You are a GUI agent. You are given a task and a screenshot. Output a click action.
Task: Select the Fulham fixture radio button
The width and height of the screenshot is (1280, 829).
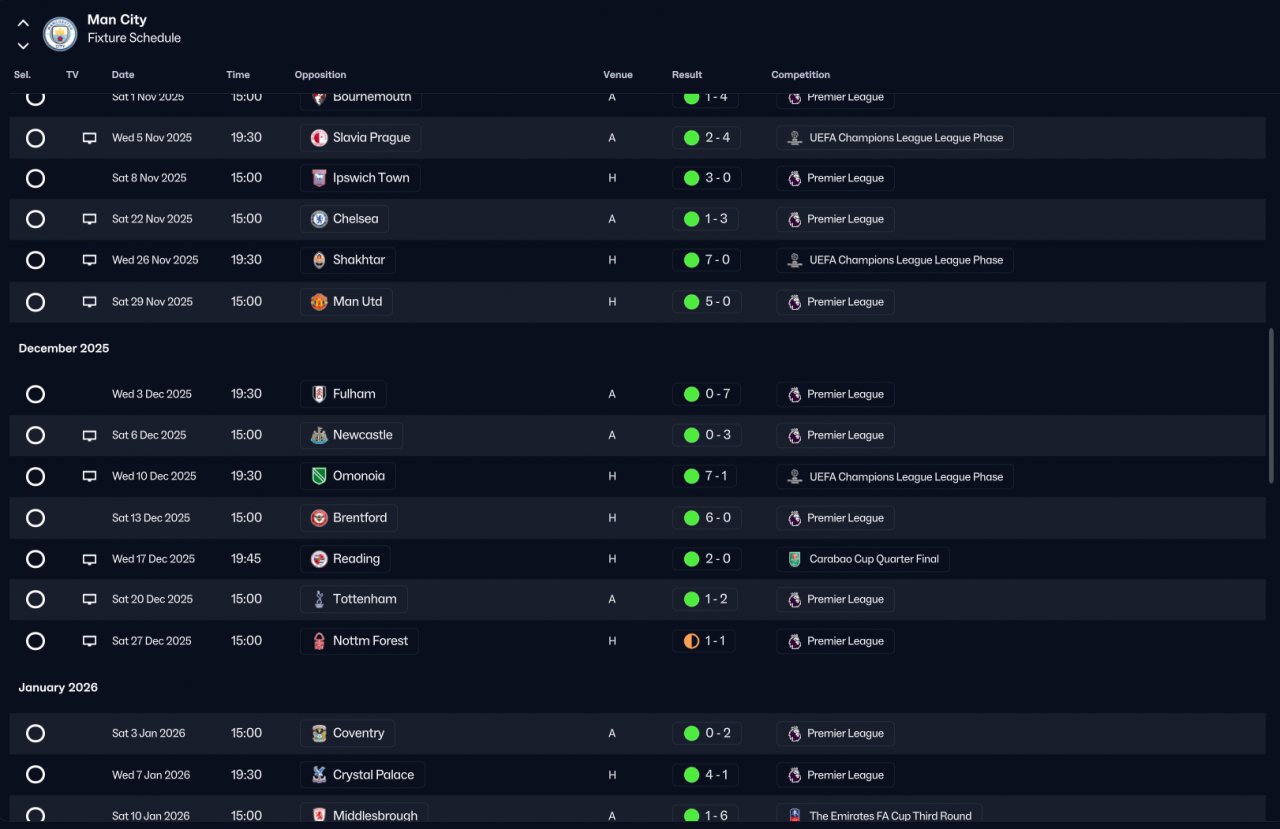point(35,394)
